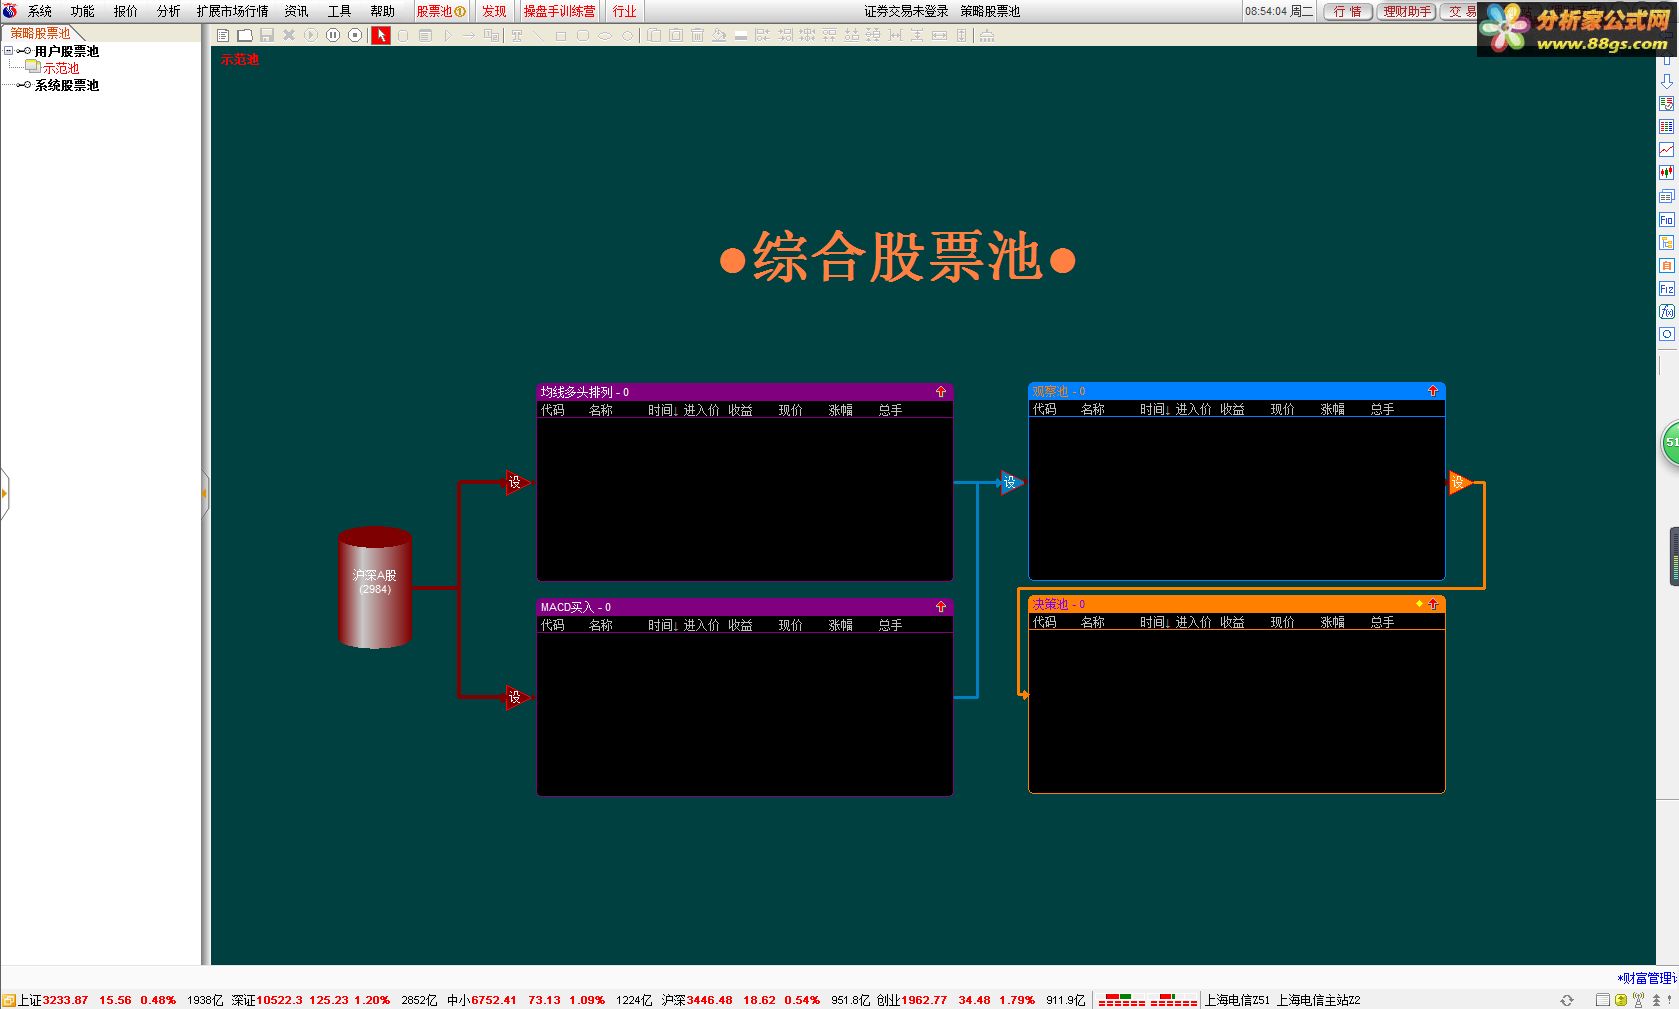Viewport: 1679px width, 1009px height.
Task: Open the 系统 menu
Action: point(40,11)
